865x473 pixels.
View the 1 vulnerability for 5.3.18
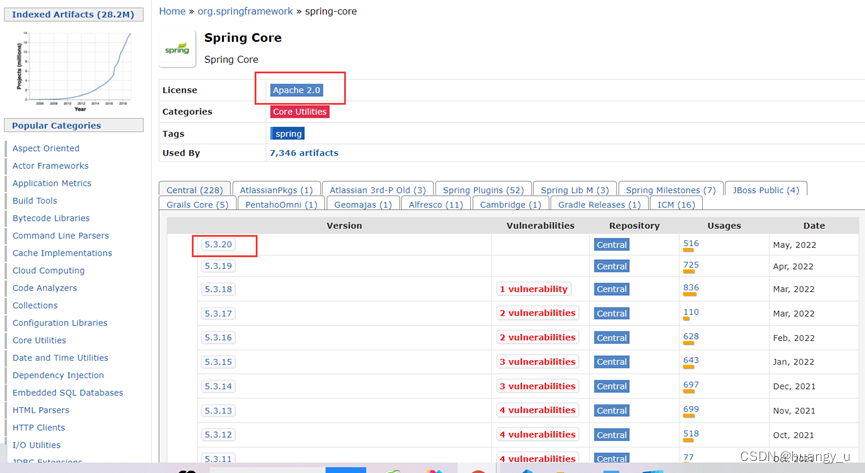[x=533, y=289]
